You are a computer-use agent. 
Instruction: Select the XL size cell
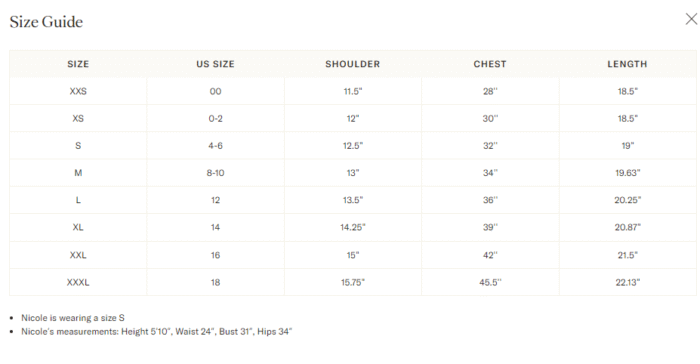[x=78, y=227]
